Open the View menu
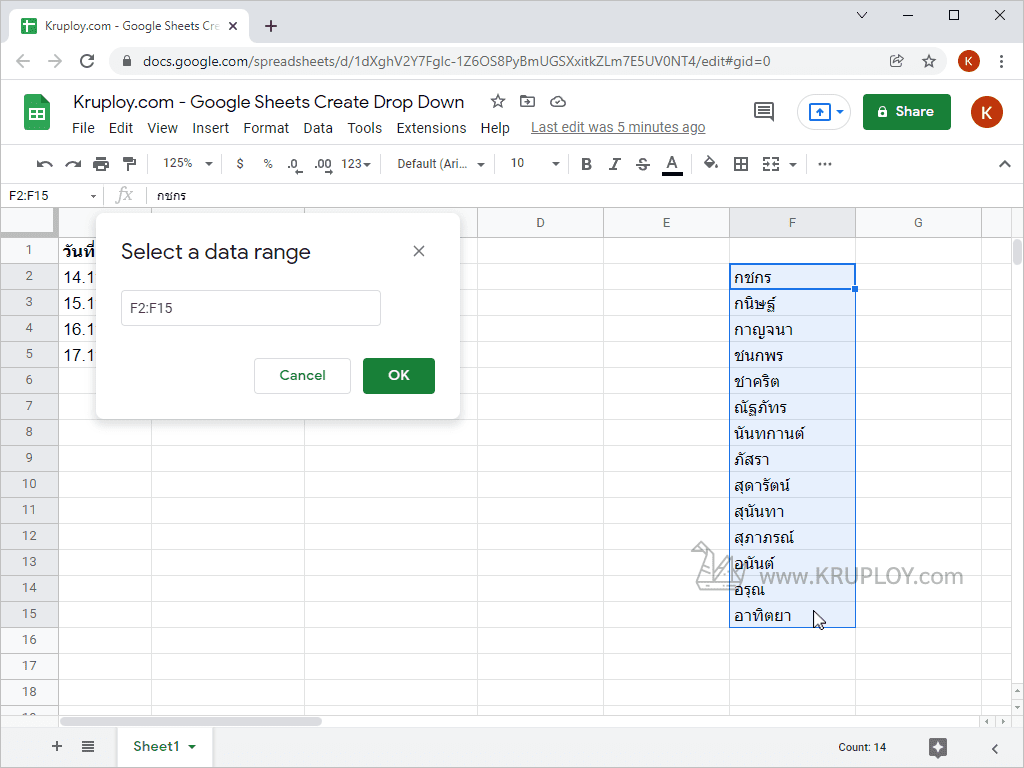This screenshot has width=1024, height=768. click(162, 128)
